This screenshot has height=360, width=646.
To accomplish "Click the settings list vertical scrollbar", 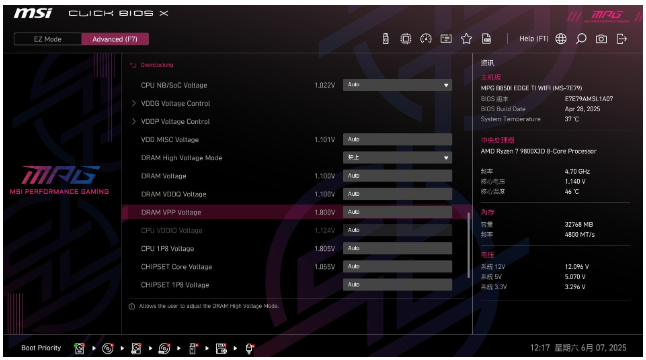I will click(x=468, y=245).
